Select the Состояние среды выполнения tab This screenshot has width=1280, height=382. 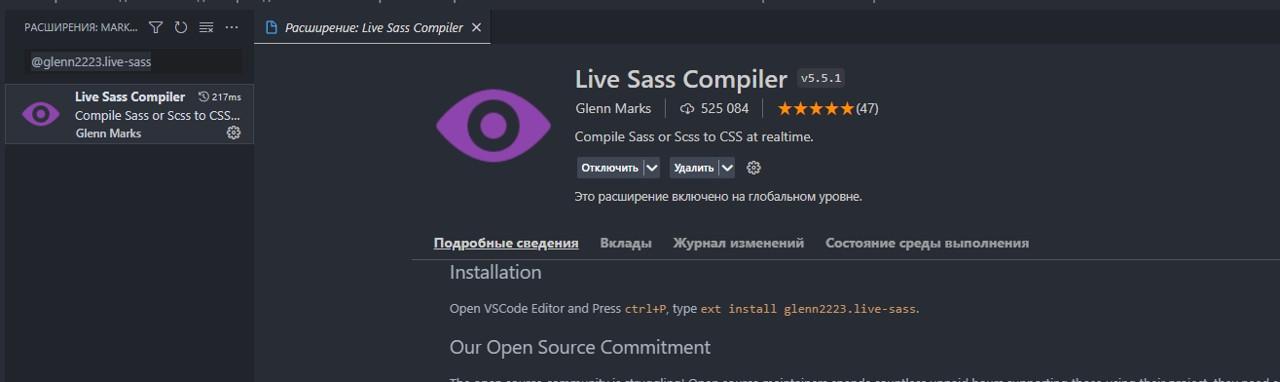(927, 243)
